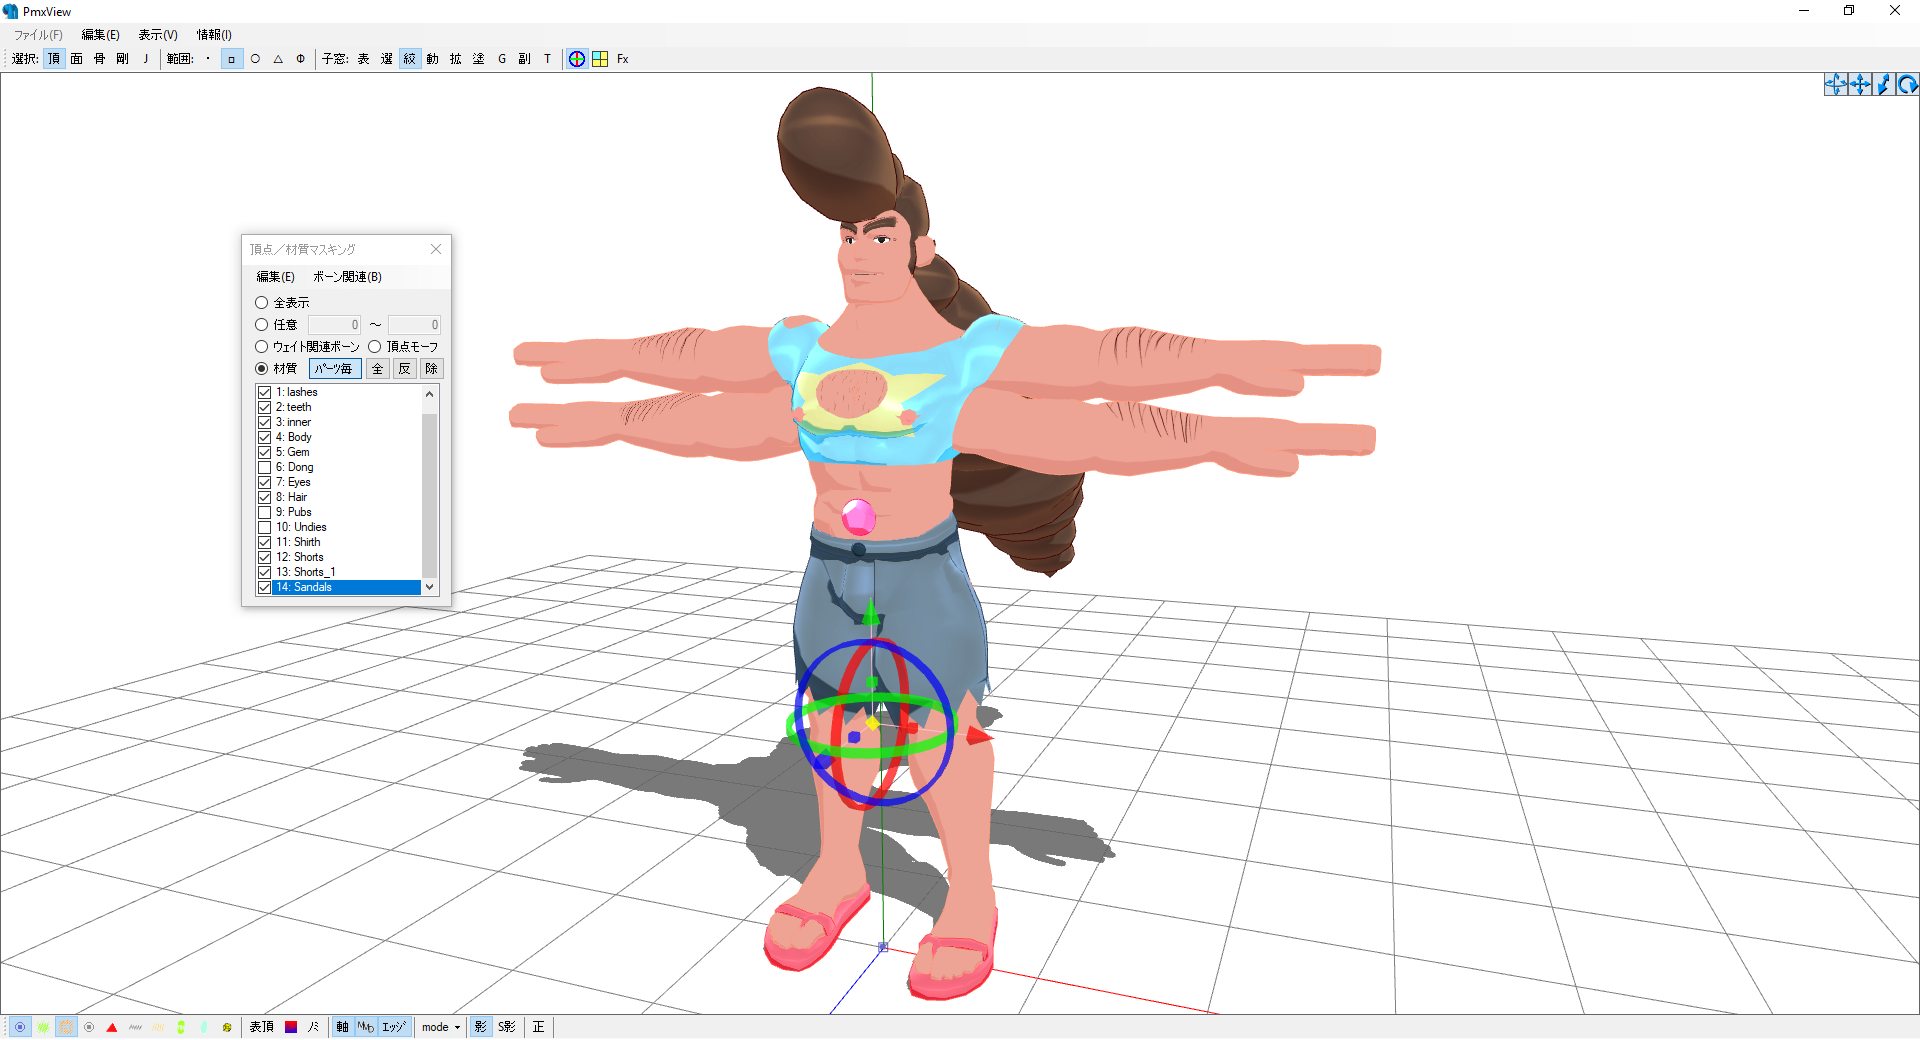Toggle the 絞 masking sub-window
Screen dimensions: 1920x1040
[x=410, y=59]
